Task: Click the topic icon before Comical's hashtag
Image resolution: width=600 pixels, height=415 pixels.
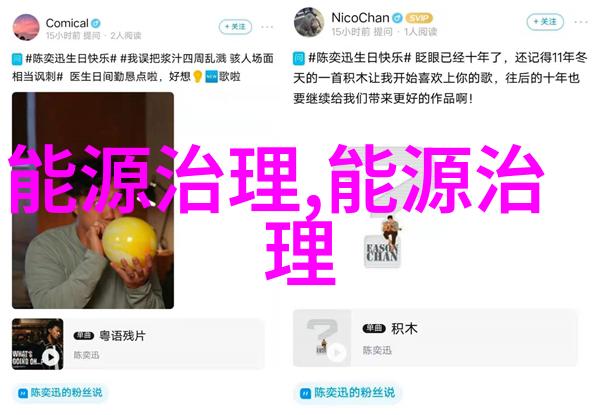Action: [x=17, y=59]
